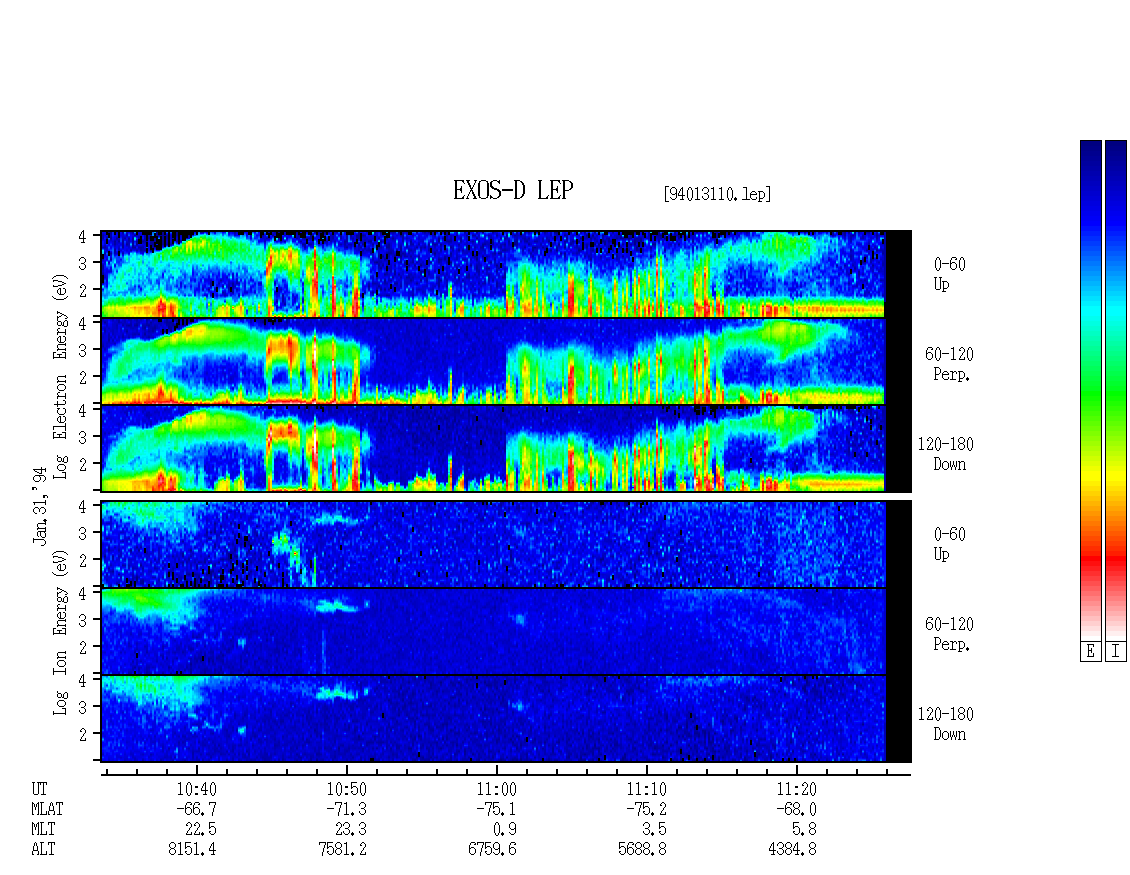This screenshot has height=875, width=1130.
Task: Click the I label box under color bar
Action: [1116, 652]
